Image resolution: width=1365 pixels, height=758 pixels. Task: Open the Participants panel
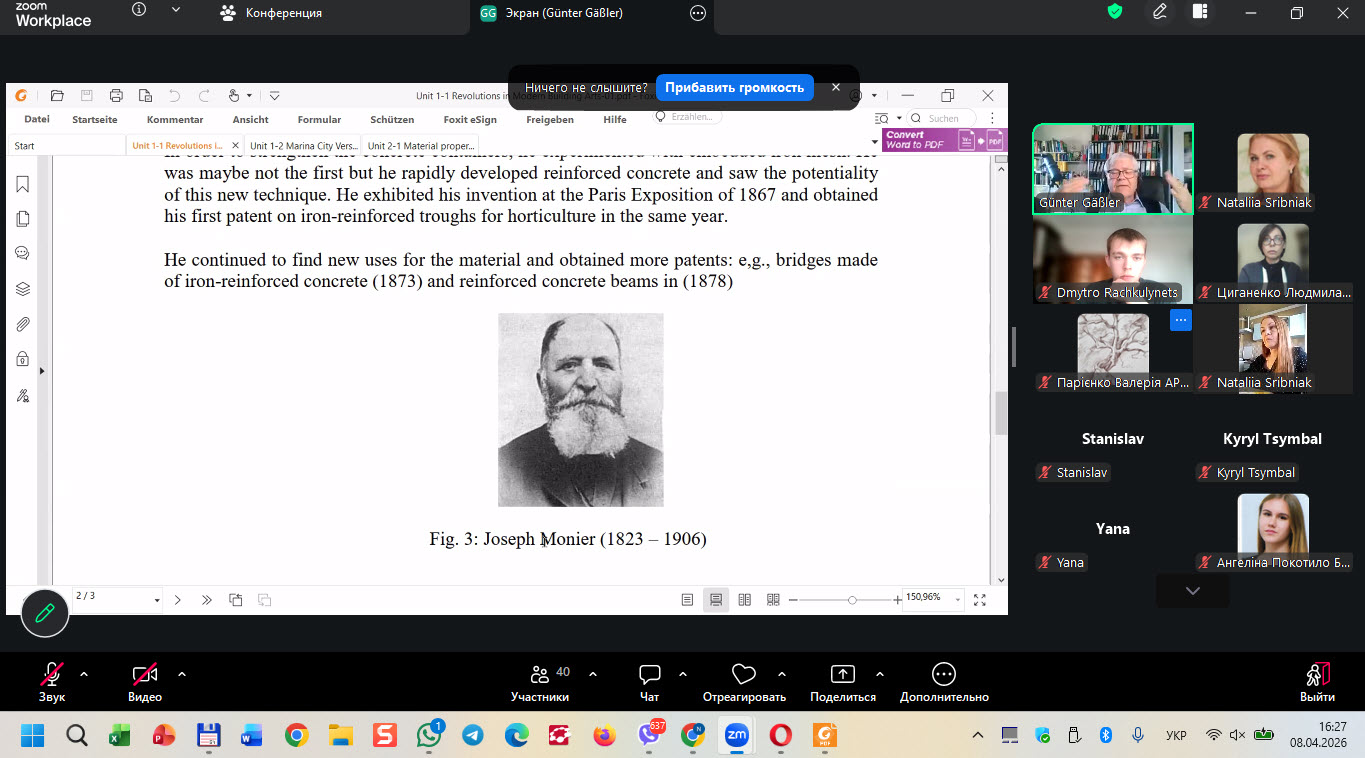click(x=540, y=682)
